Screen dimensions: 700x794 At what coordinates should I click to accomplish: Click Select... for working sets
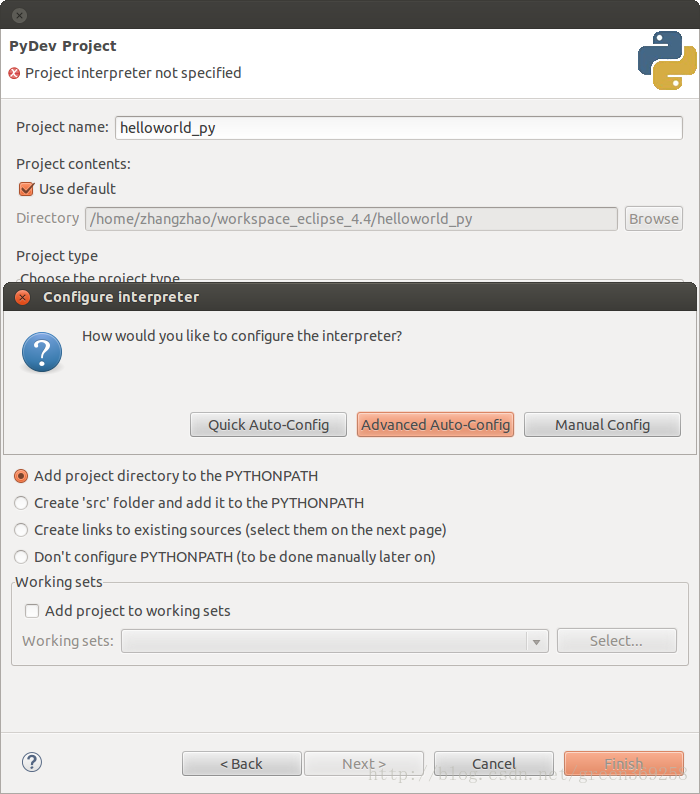click(617, 641)
